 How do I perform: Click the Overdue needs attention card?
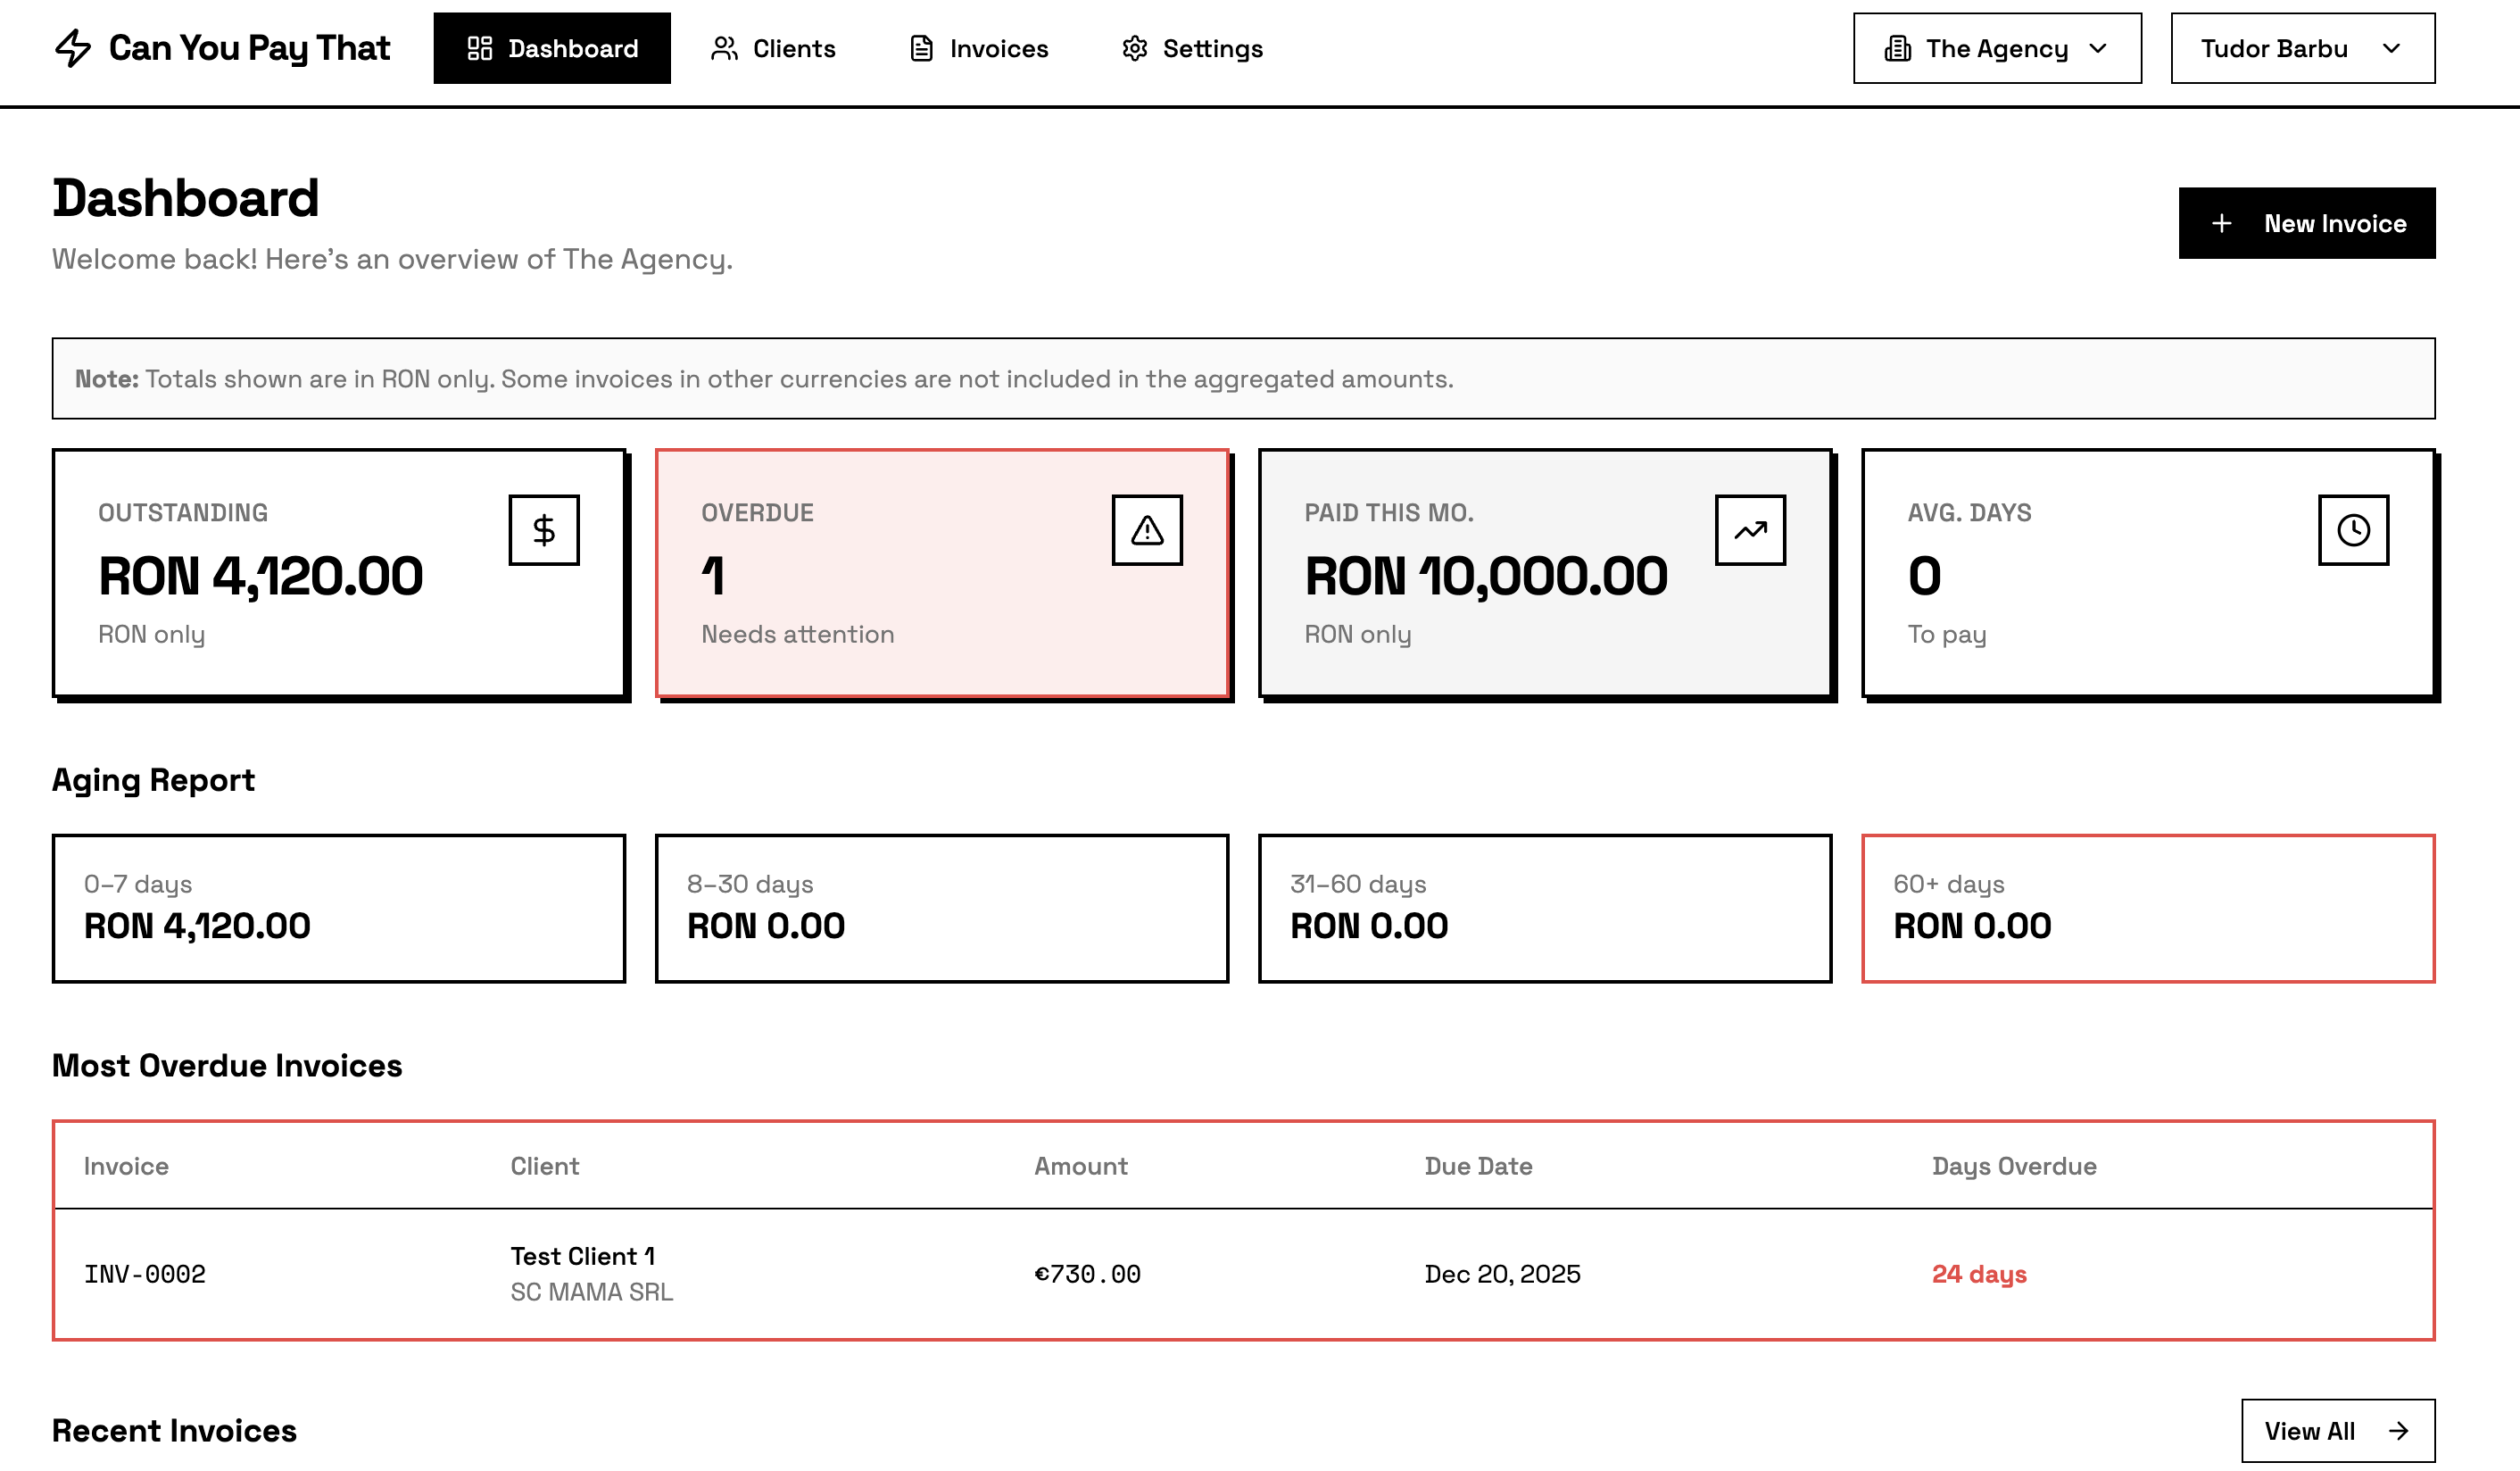[x=943, y=574]
